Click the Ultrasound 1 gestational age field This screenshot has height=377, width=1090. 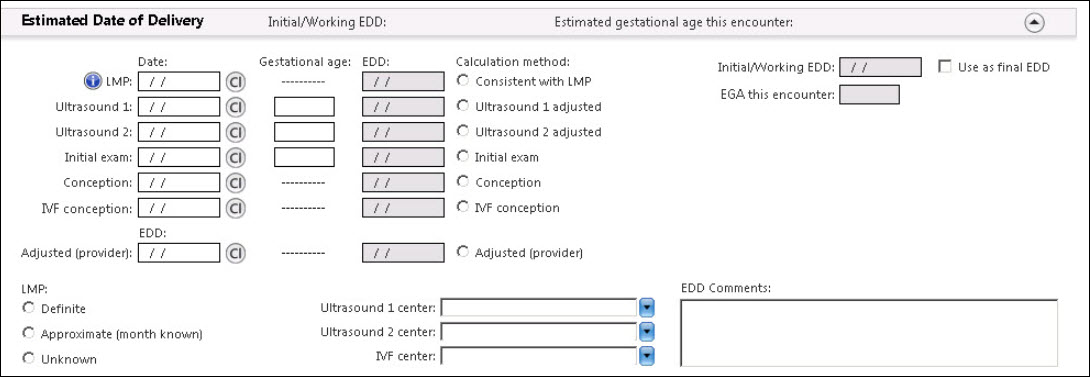pyautogui.click(x=304, y=107)
